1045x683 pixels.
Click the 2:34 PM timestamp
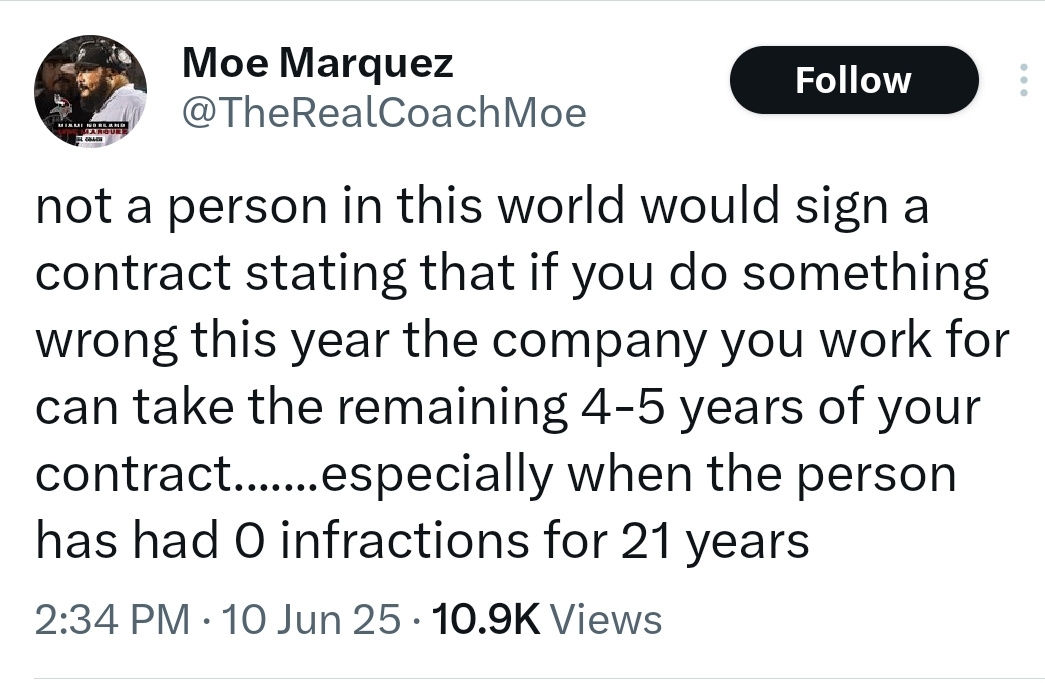pos(112,619)
